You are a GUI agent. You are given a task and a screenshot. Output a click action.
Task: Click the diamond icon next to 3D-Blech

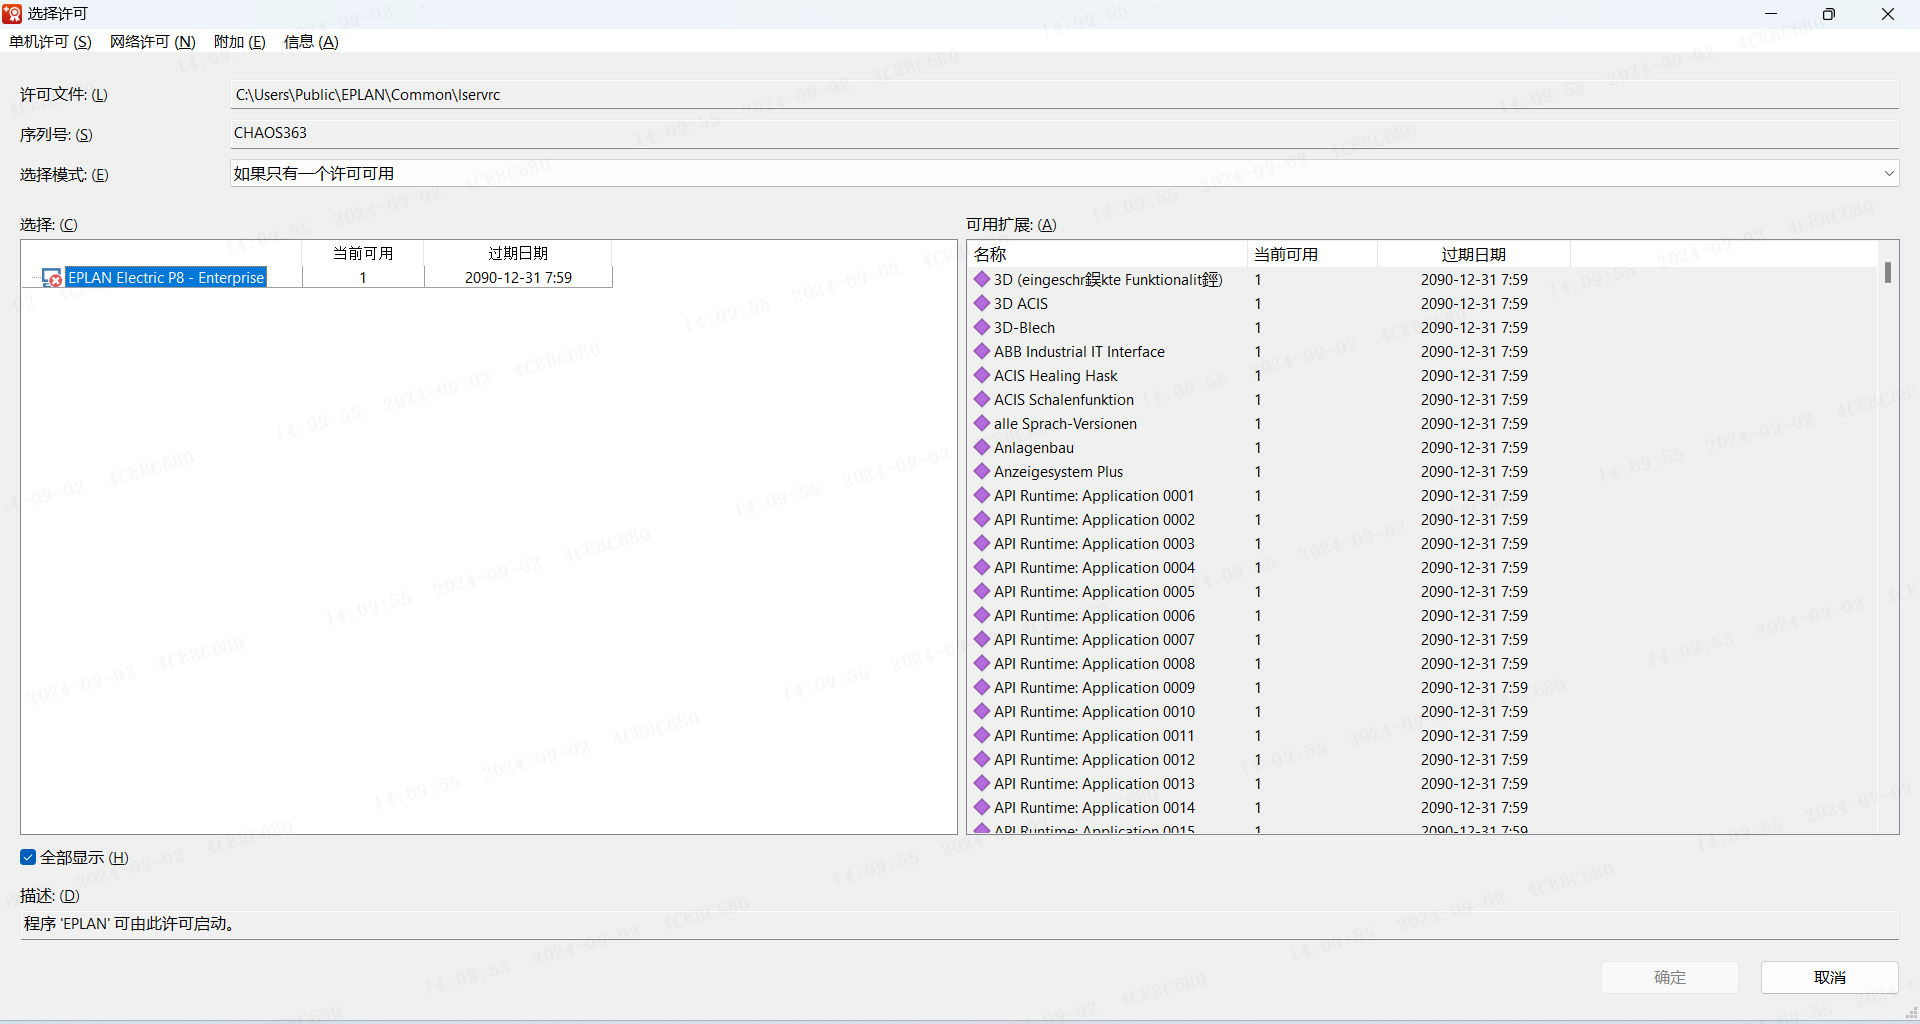click(x=982, y=327)
